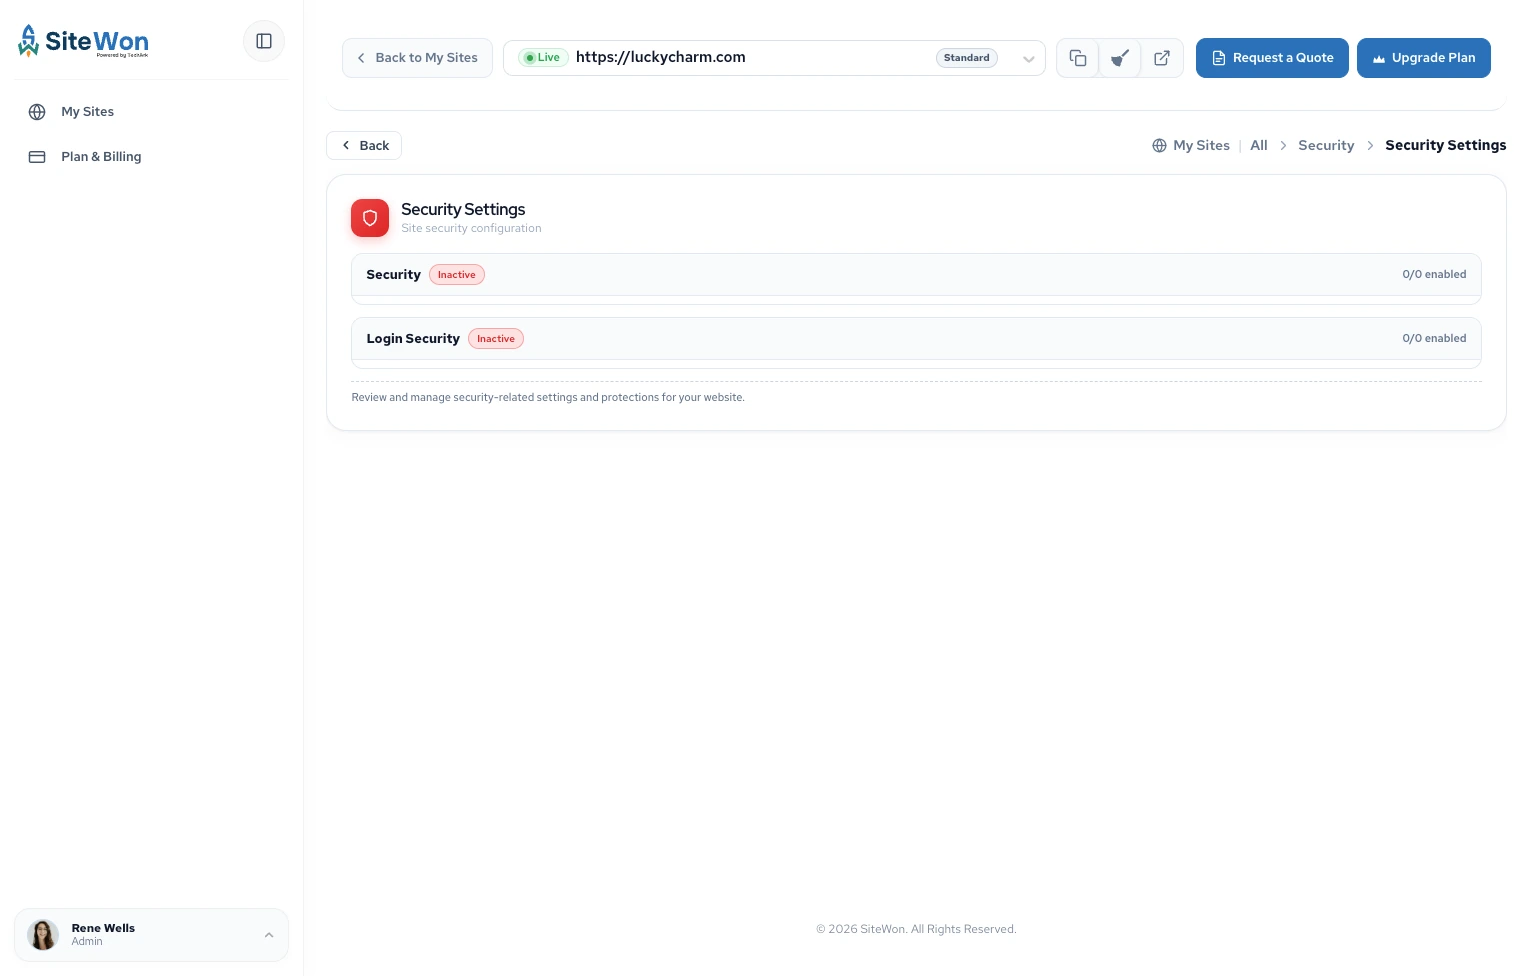The image size is (1529, 976).
Task: Click Security Settings breadcrumb text
Action: (x=1445, y=145)
